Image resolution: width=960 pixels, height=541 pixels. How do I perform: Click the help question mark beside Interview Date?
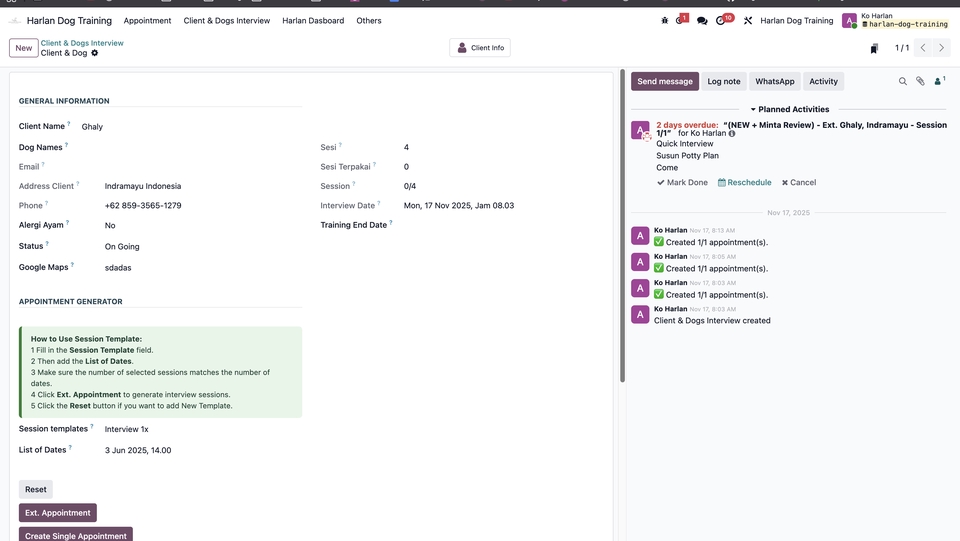click(x=378, y=203)
